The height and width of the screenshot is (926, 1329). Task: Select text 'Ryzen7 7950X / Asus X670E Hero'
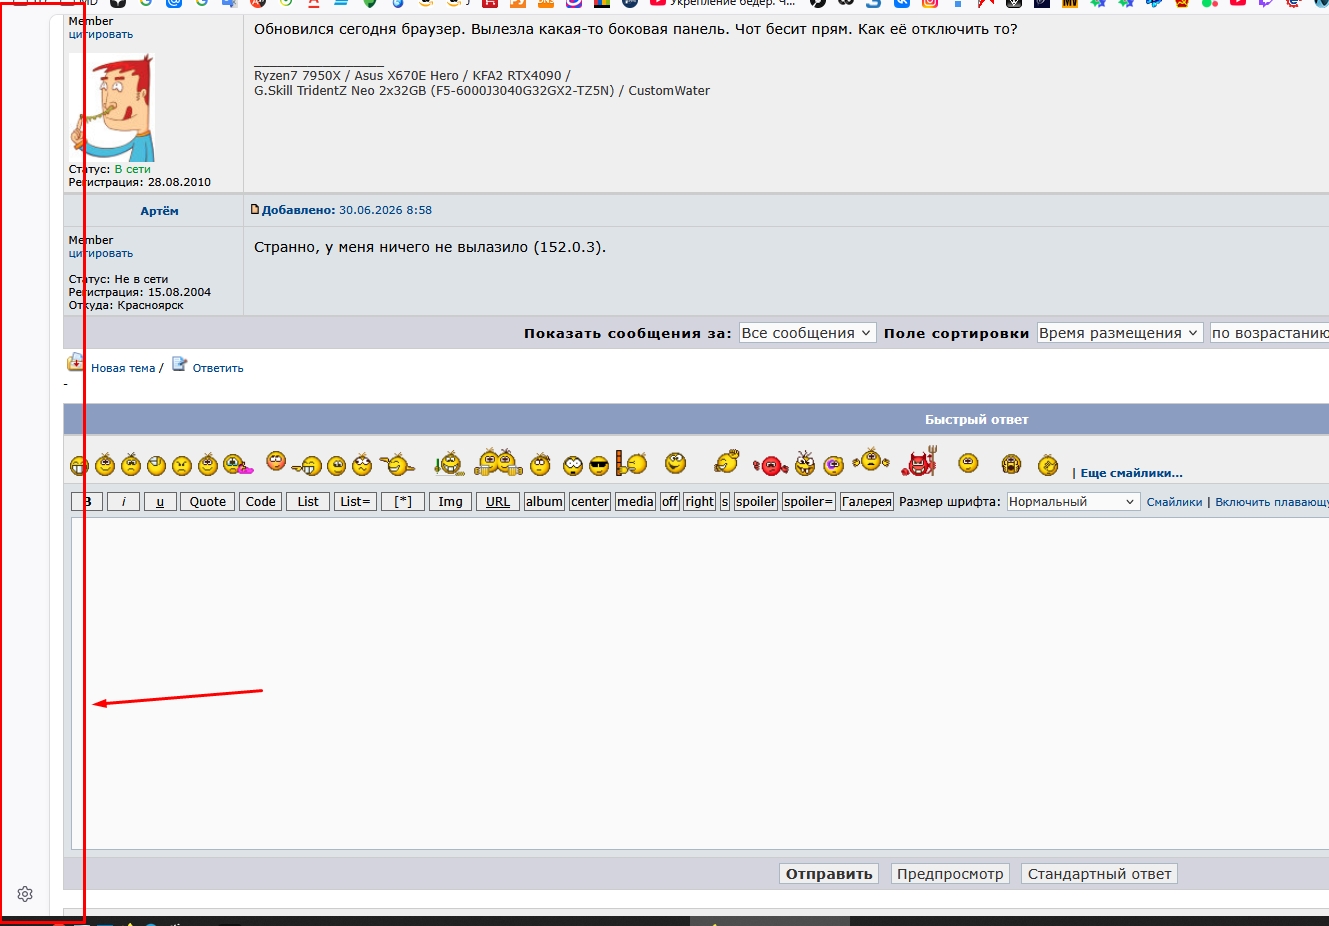click(356, 76)
